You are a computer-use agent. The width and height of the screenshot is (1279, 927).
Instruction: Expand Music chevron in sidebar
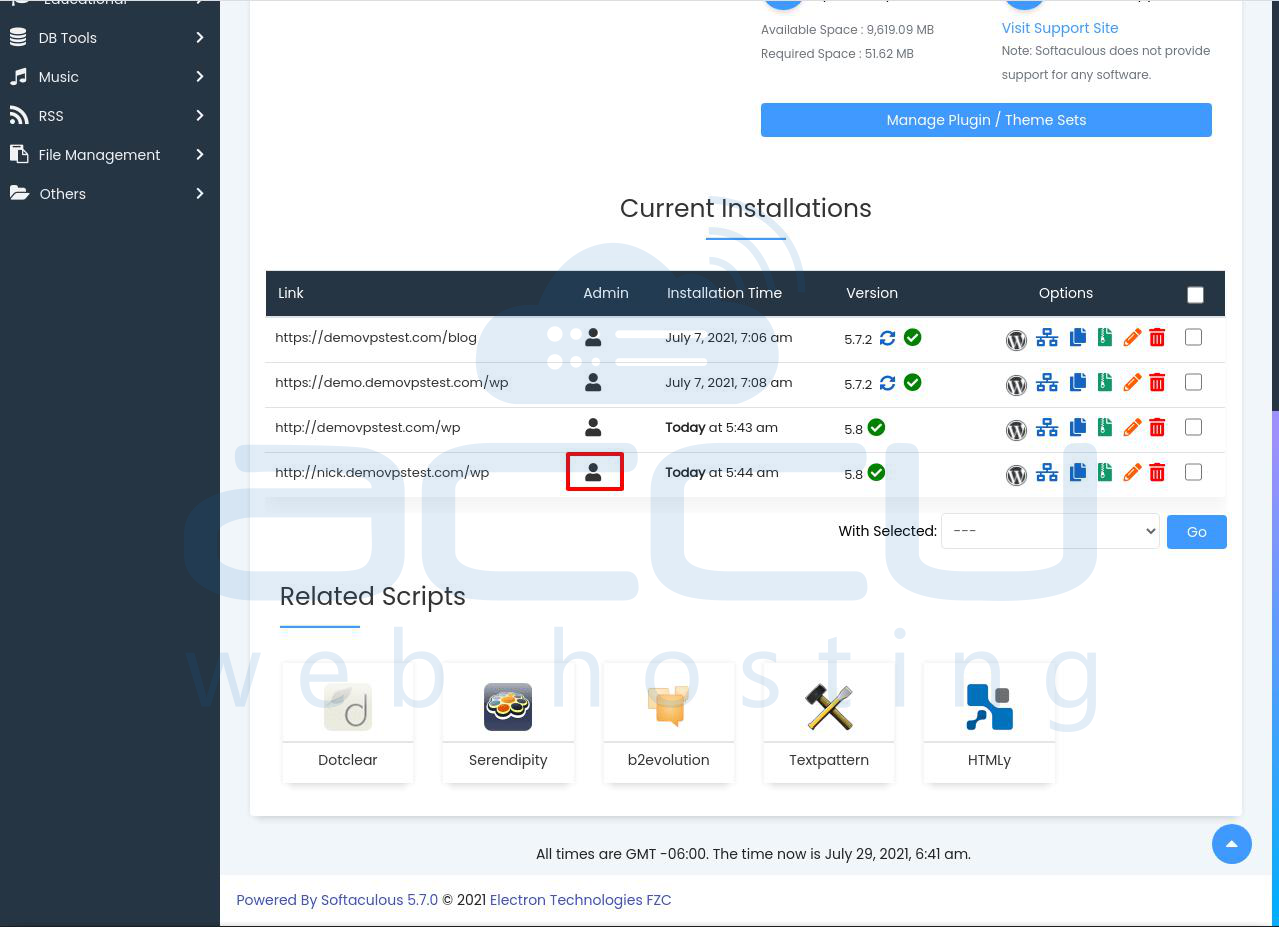(200, 77)
